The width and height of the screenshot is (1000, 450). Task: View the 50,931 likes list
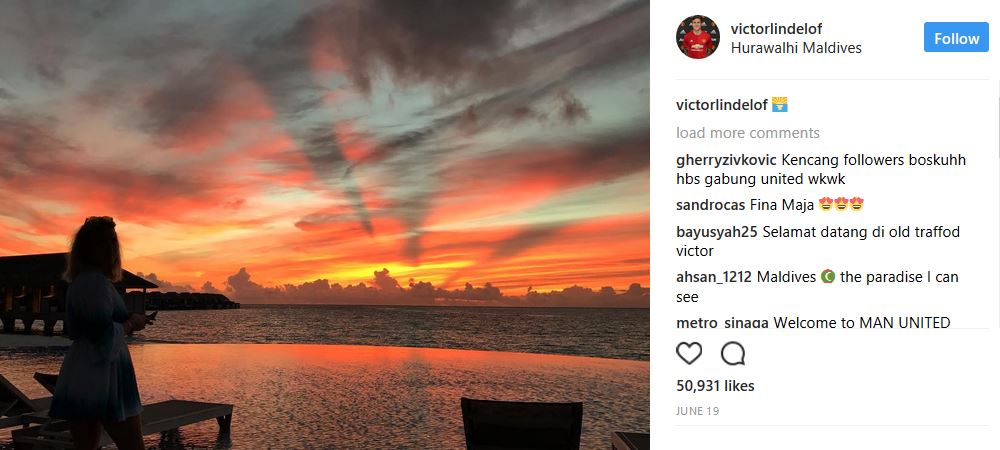(x=715, y=386)
